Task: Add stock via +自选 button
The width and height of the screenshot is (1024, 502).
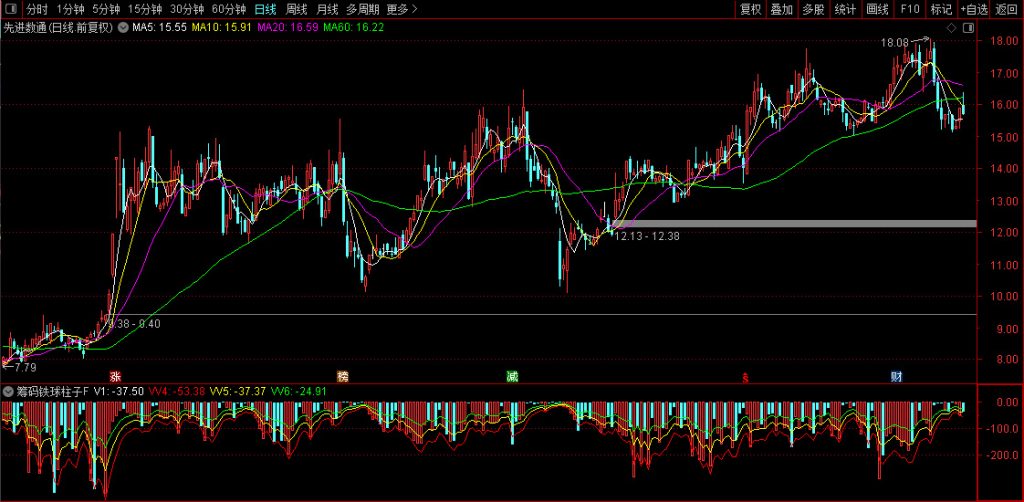Action: tap(973, 9)
